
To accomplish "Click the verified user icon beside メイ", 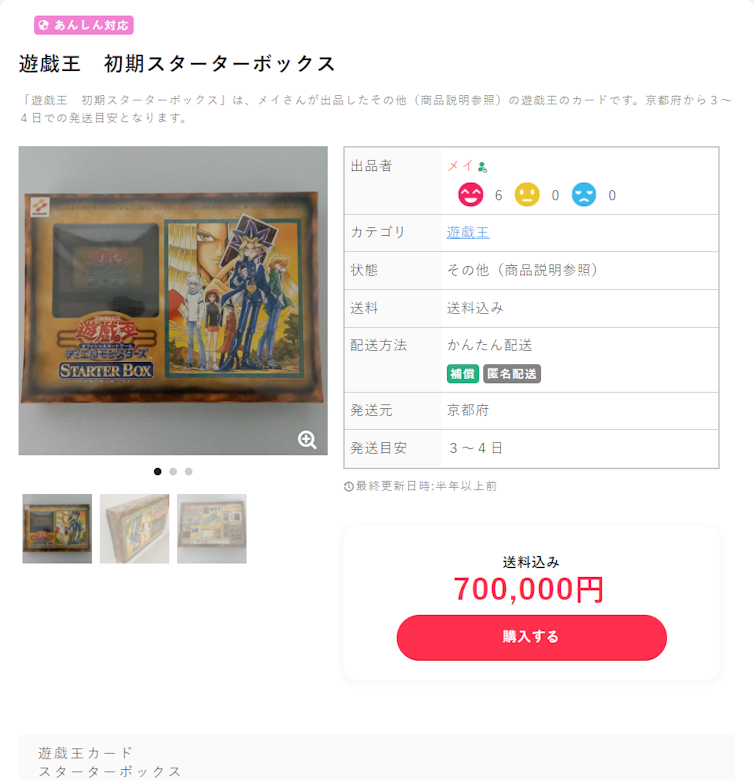I will point(482,167).
